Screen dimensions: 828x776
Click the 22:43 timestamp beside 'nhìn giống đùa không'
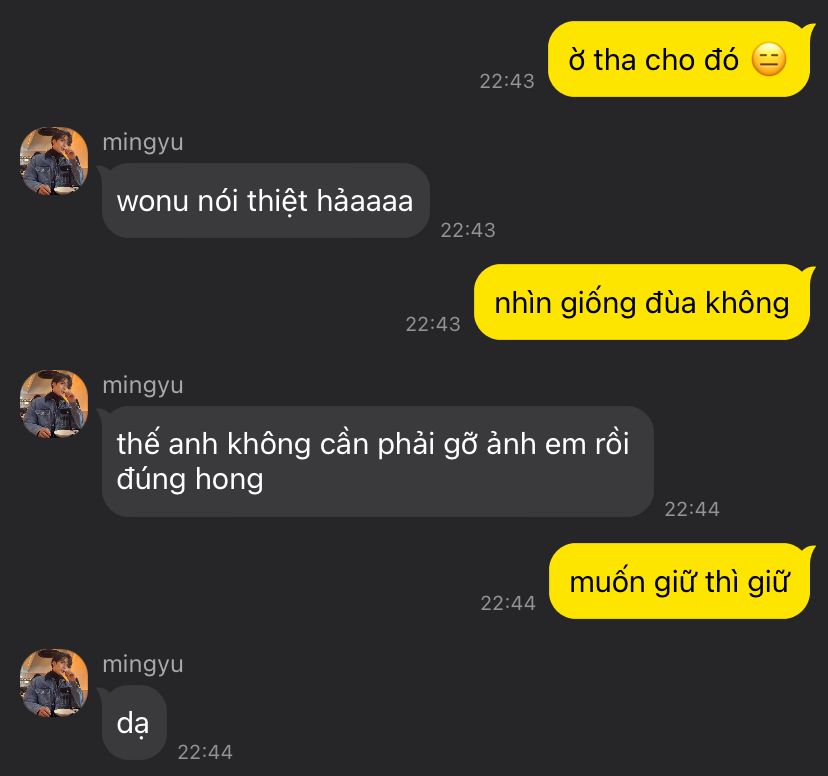(433, 324)
